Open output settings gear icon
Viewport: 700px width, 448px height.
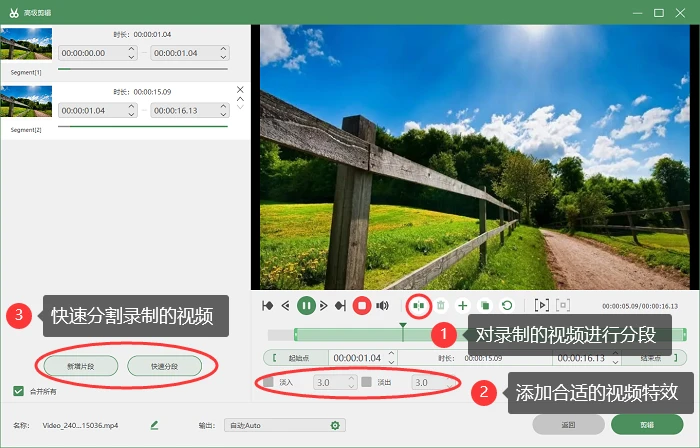coord(335,425)
